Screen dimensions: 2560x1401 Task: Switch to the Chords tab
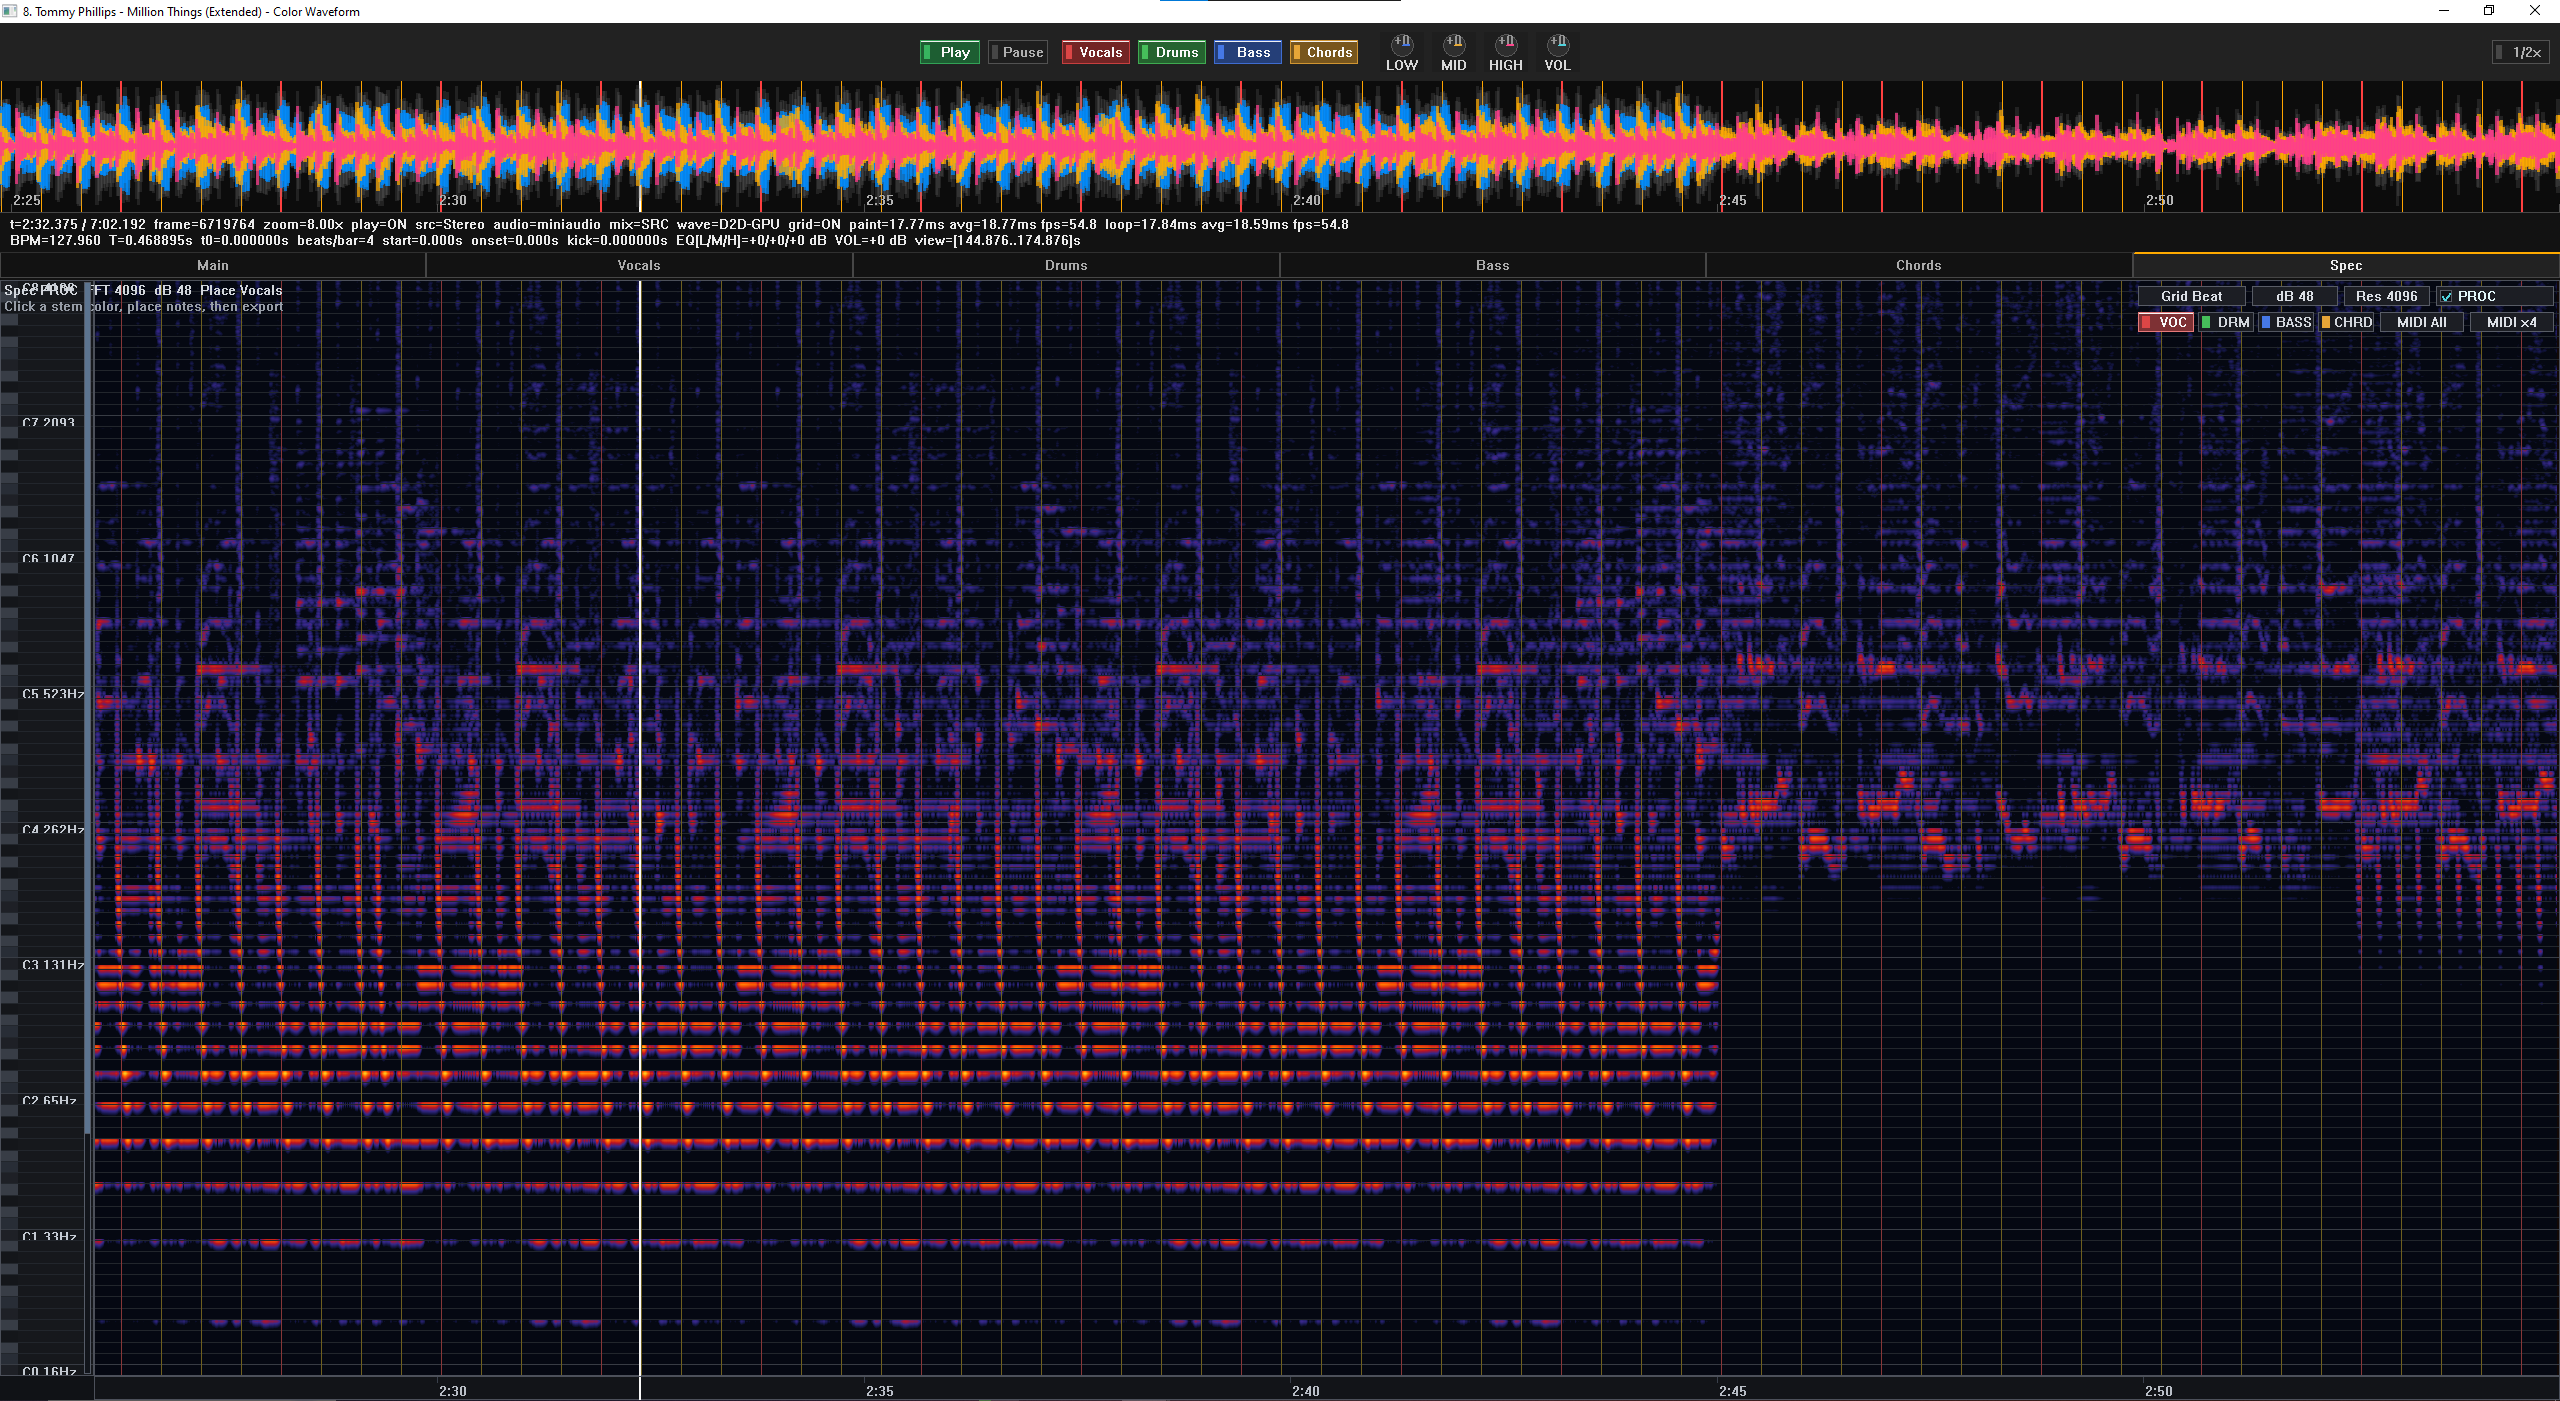coord(1918,265)
